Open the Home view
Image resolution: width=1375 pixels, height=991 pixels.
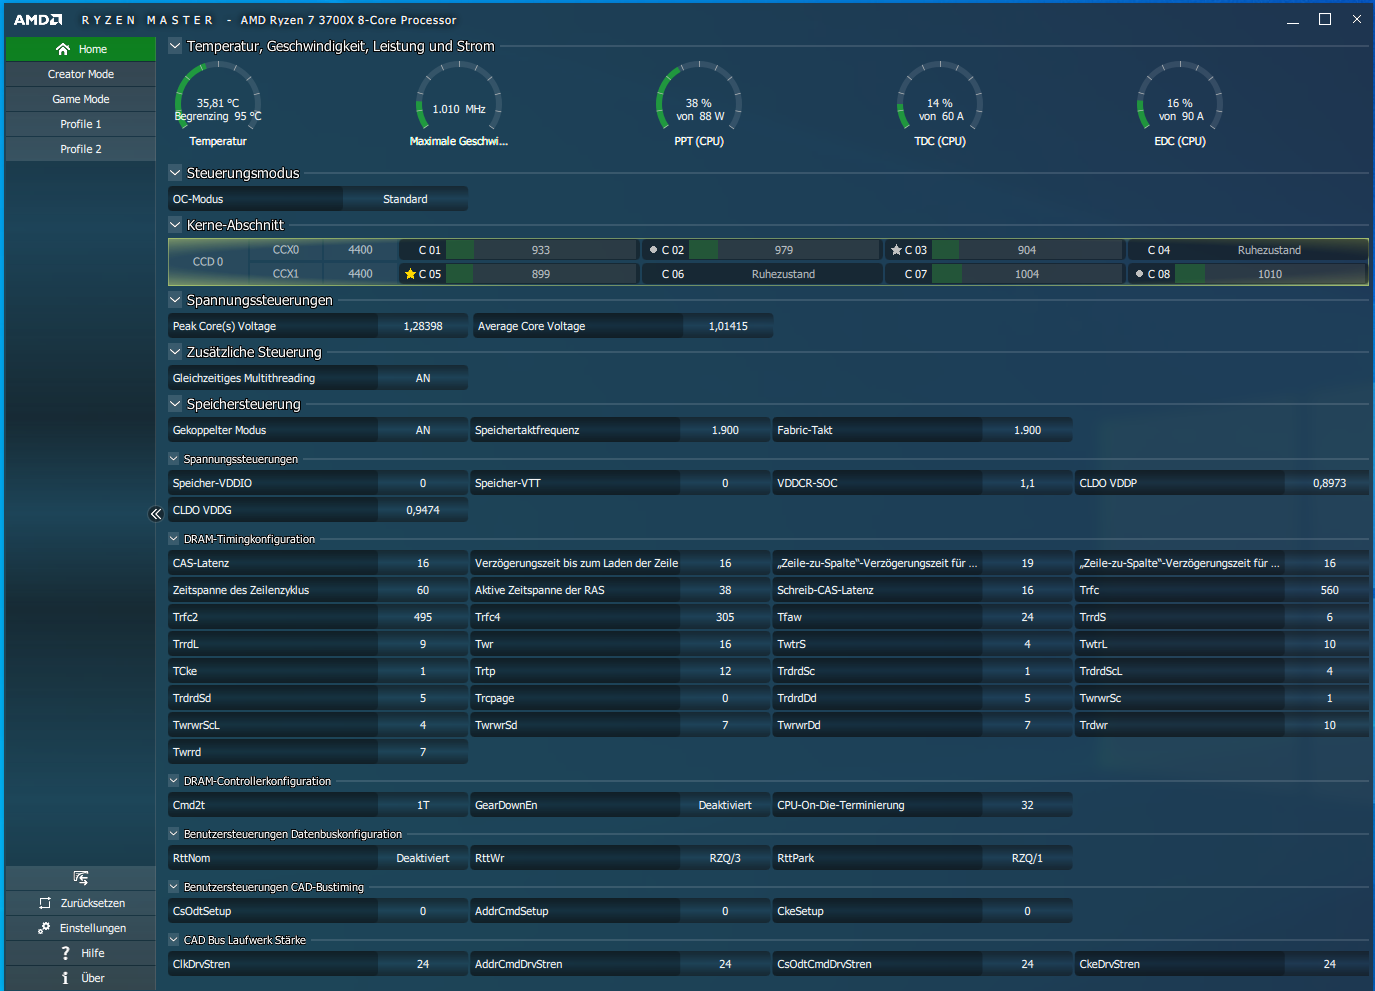(x=81, y=49)
